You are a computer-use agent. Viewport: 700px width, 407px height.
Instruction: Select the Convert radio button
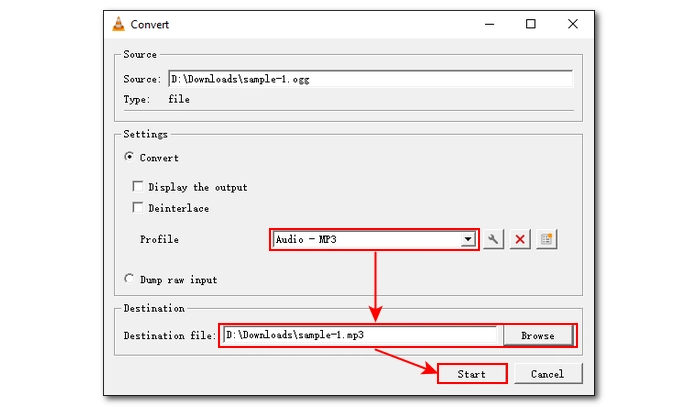click(x=129, y=157)
